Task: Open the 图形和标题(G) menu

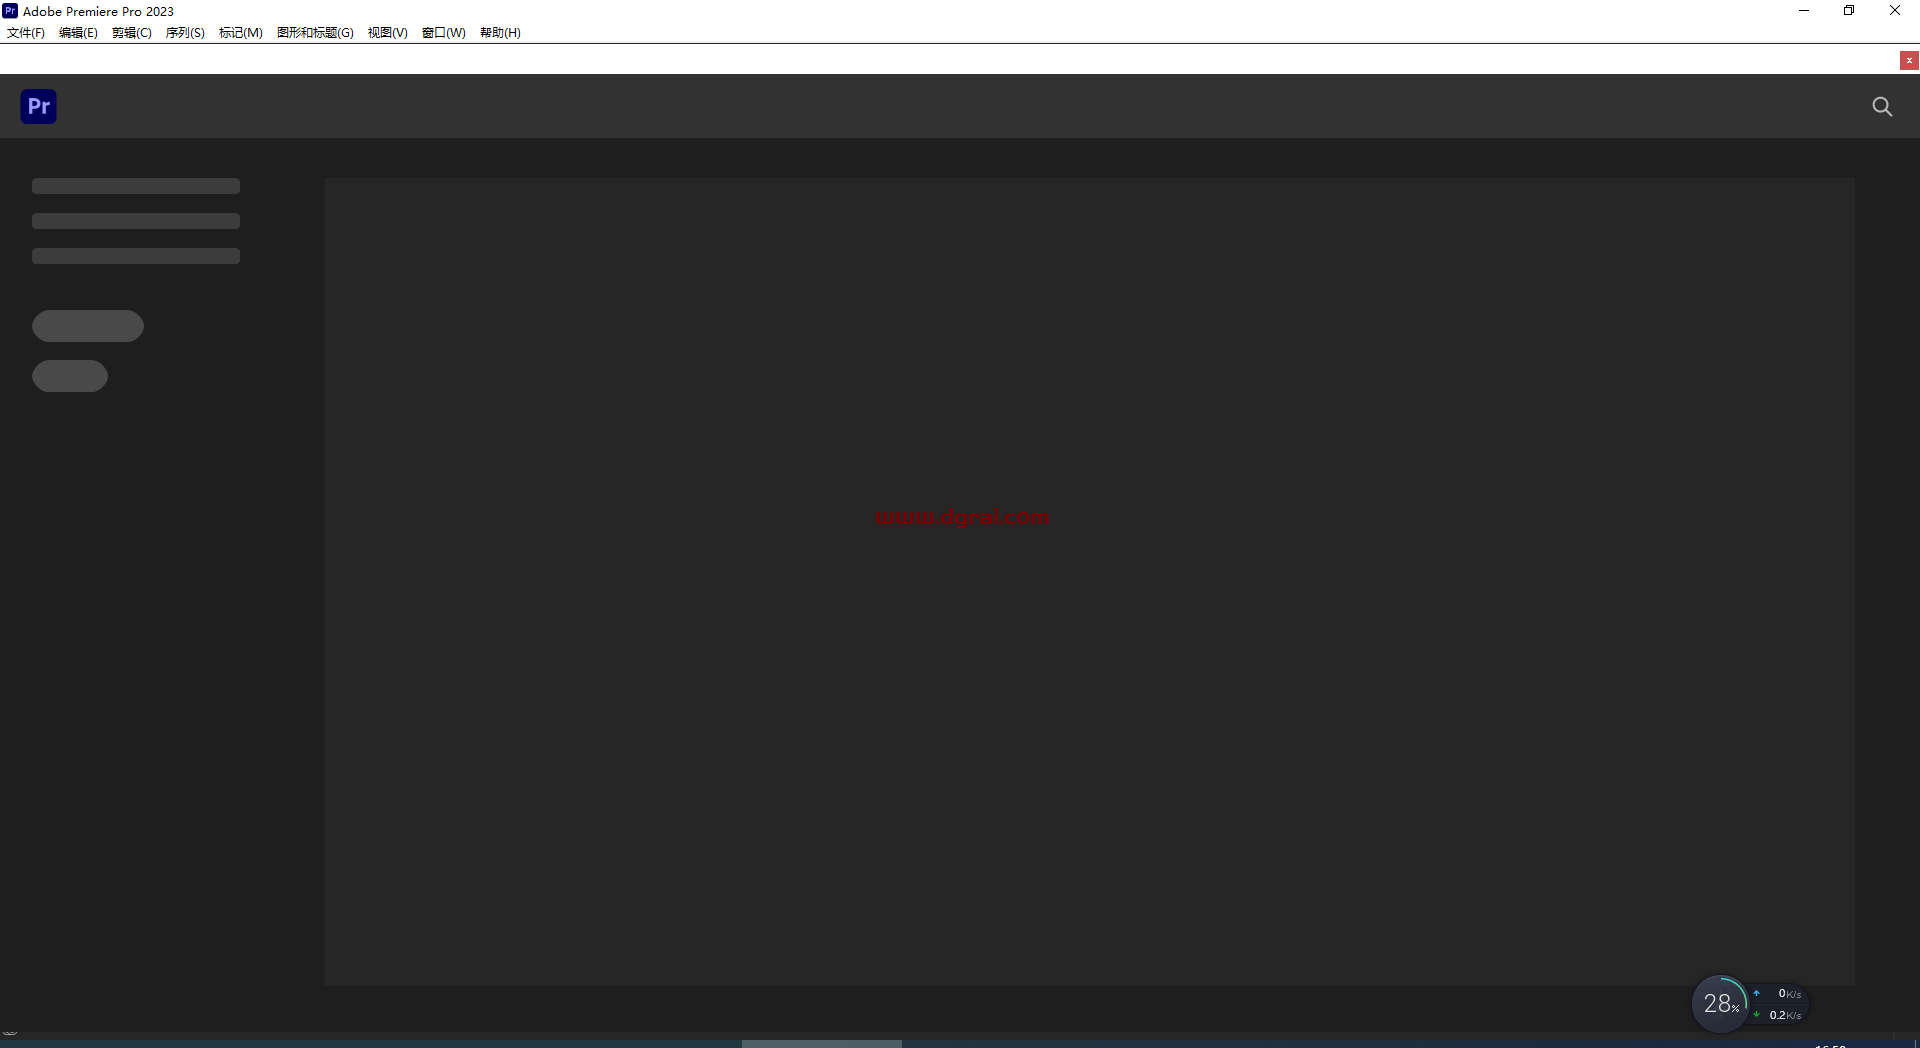Action: coord(315,32)
